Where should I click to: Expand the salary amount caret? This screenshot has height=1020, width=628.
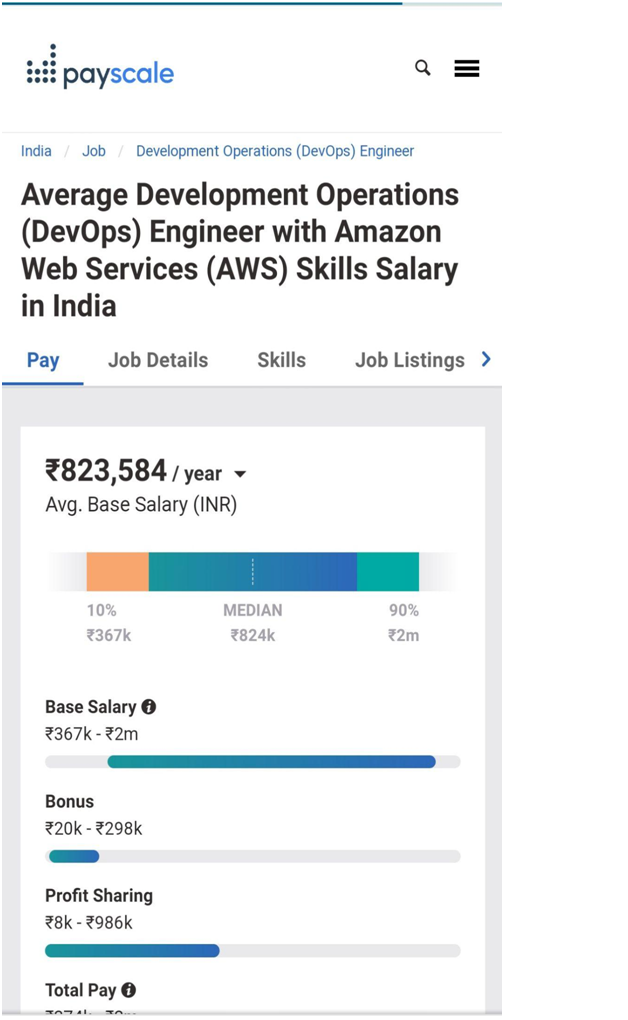coord(239,474)
